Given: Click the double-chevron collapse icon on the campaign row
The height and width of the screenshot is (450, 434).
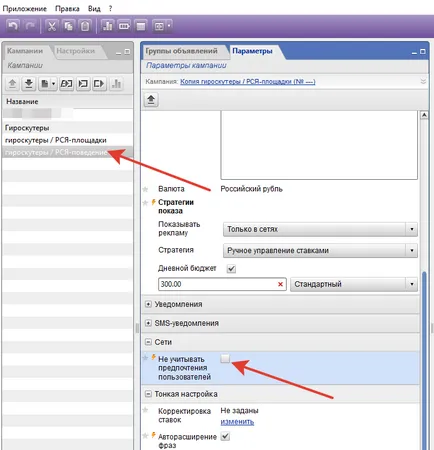Looking at the screenshot, I should pyautogui.click(x=423, y=81).
